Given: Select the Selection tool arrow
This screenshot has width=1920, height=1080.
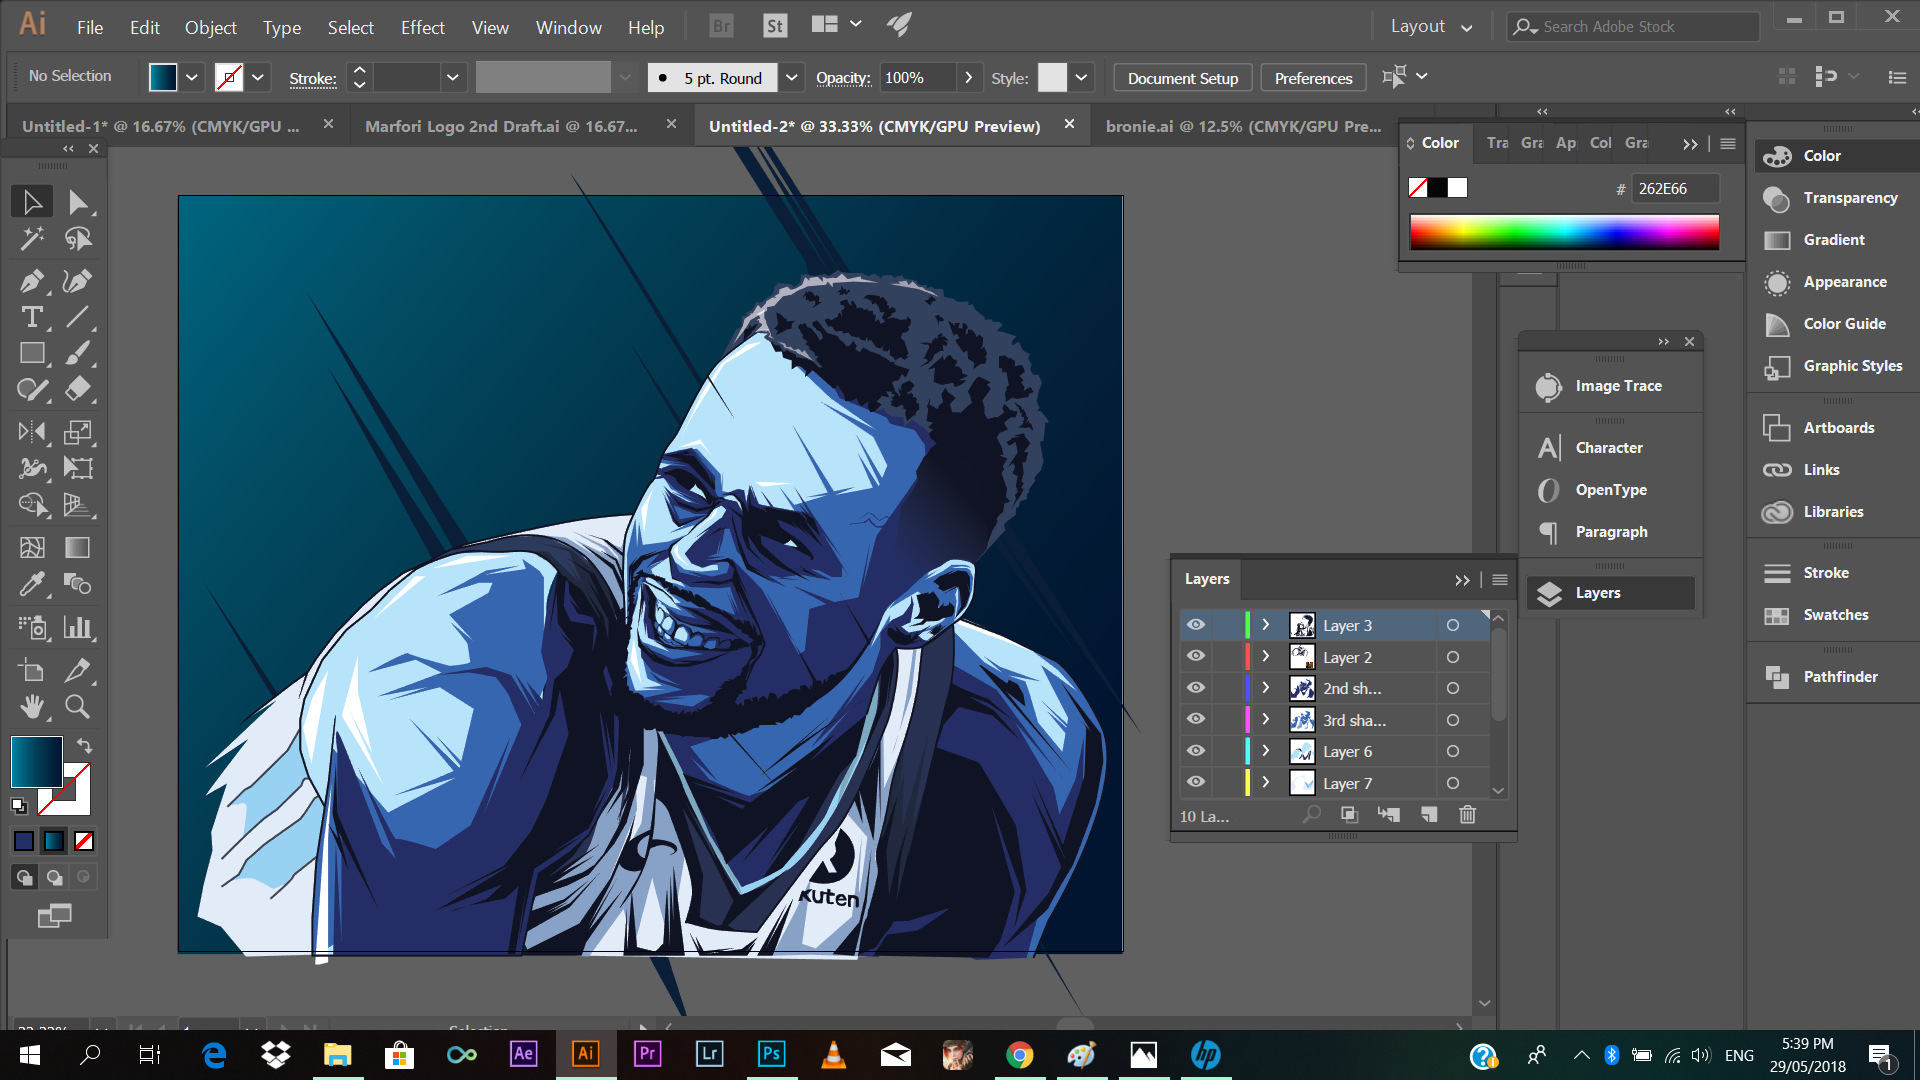Looking at the screenshot, I should click(32, 202).
